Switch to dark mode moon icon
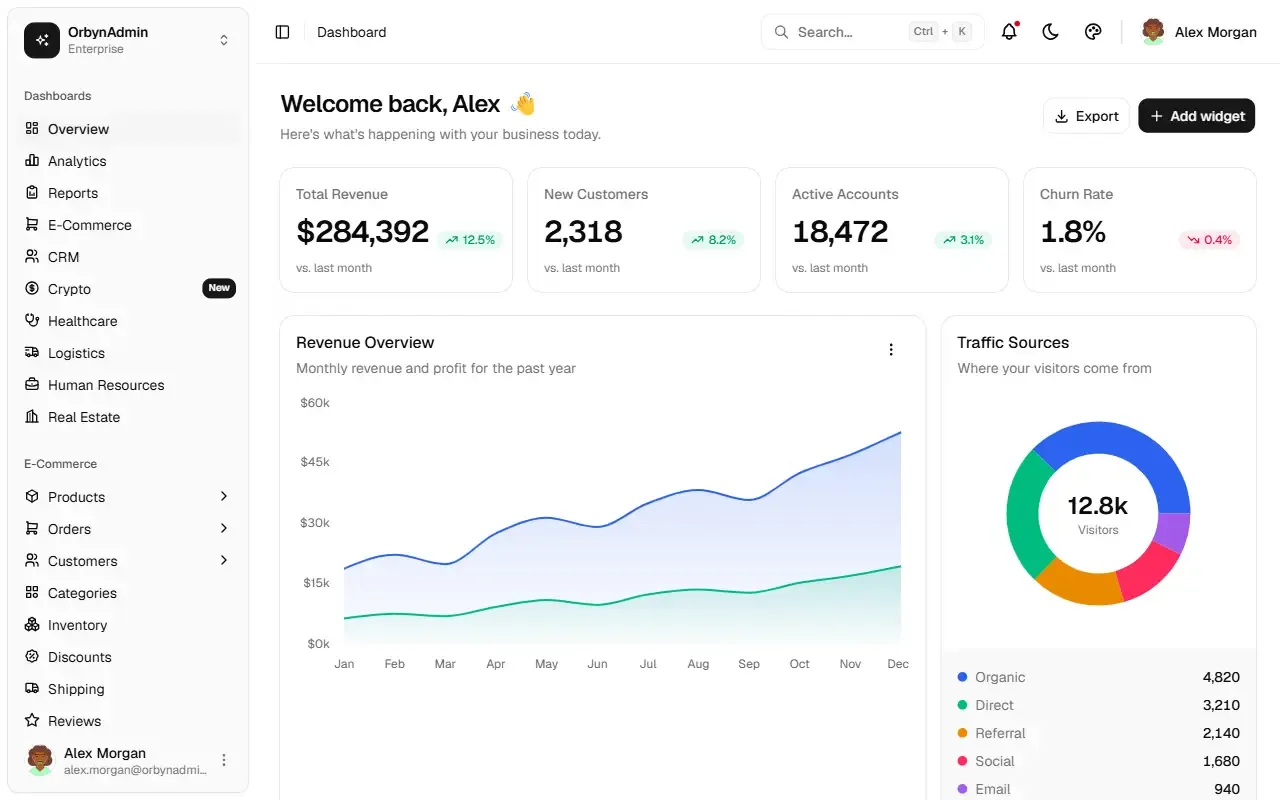Image resolution: width=1280 pixels, height=800 pixels. point(1050,32)
